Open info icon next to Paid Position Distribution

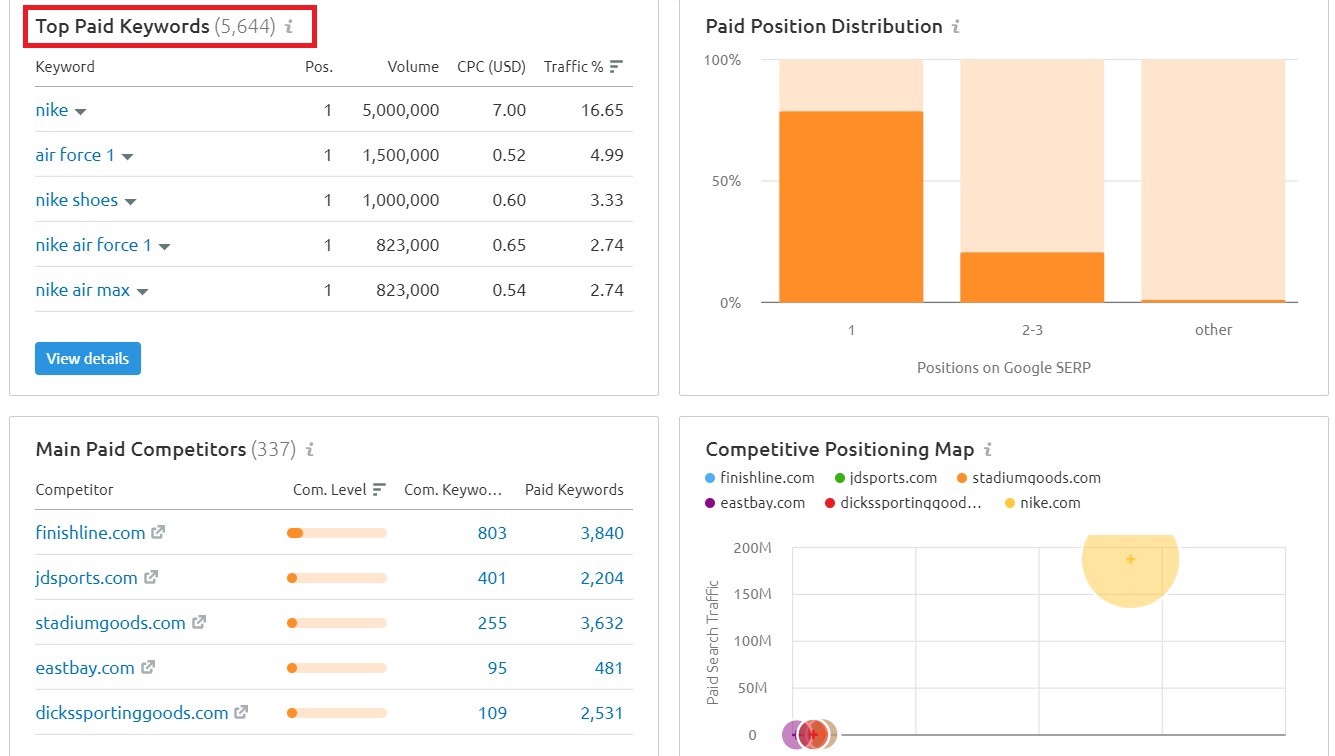coord(956,27)
